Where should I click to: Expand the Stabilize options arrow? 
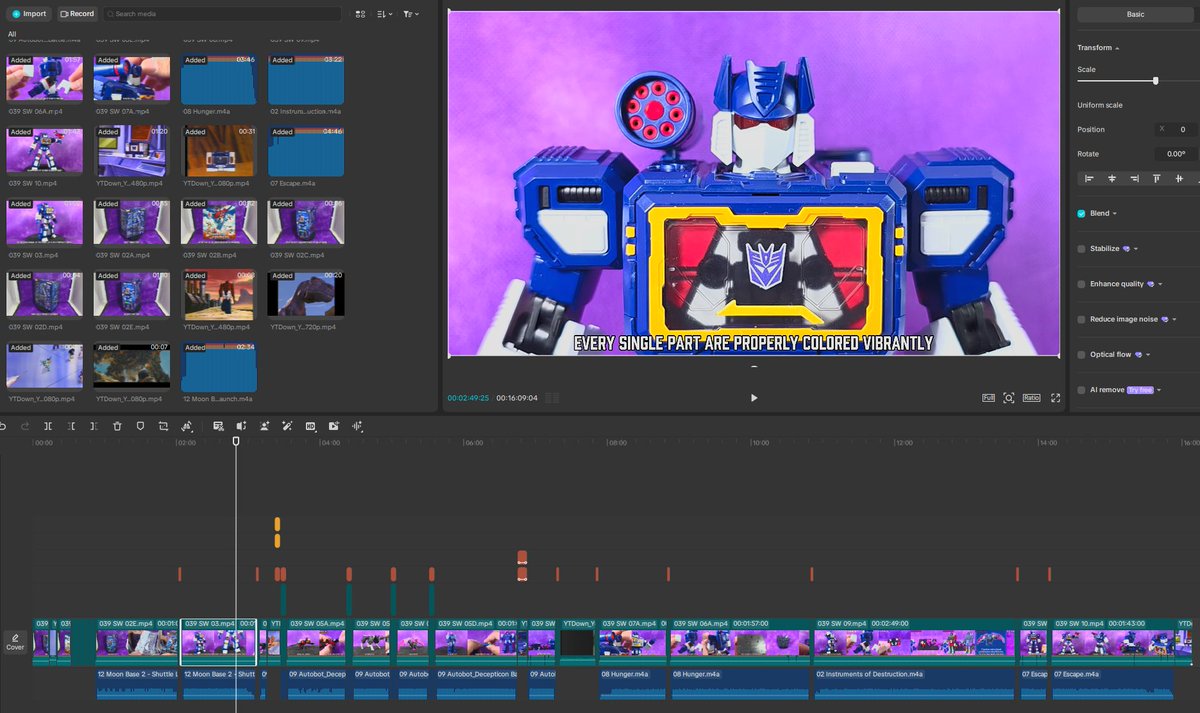coord(1136,249)
